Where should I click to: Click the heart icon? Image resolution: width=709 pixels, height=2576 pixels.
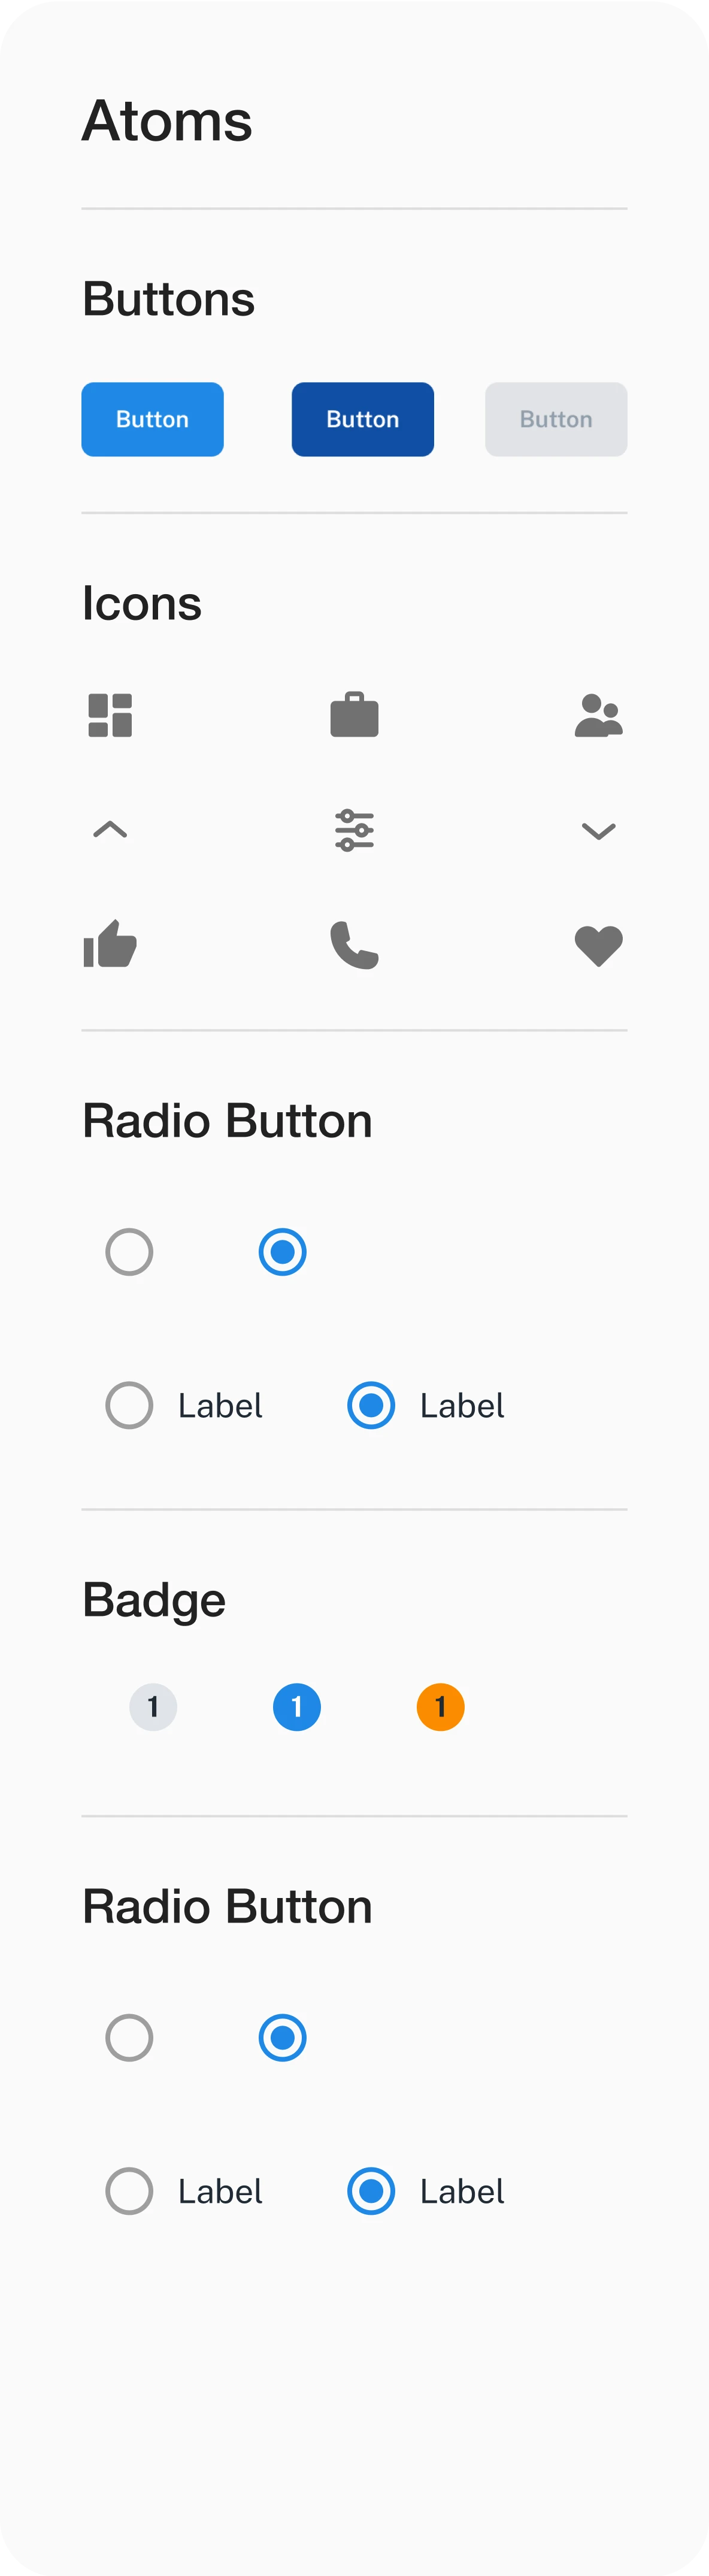(598, 945)
